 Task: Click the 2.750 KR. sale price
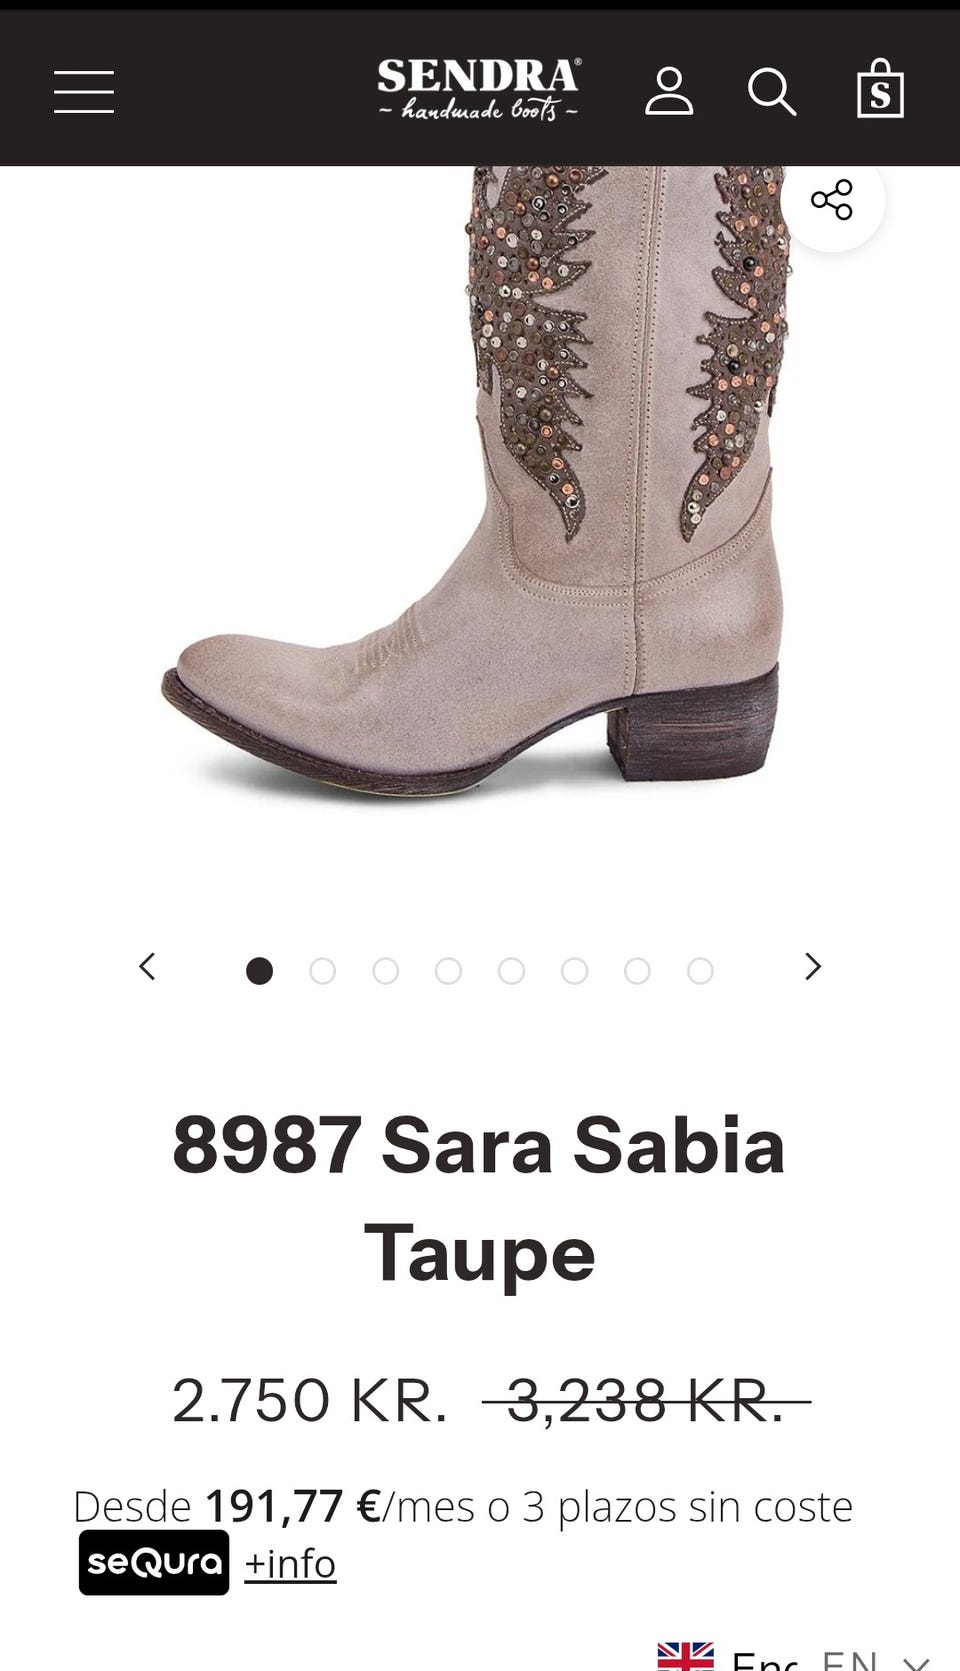(x=310, y=1400)
